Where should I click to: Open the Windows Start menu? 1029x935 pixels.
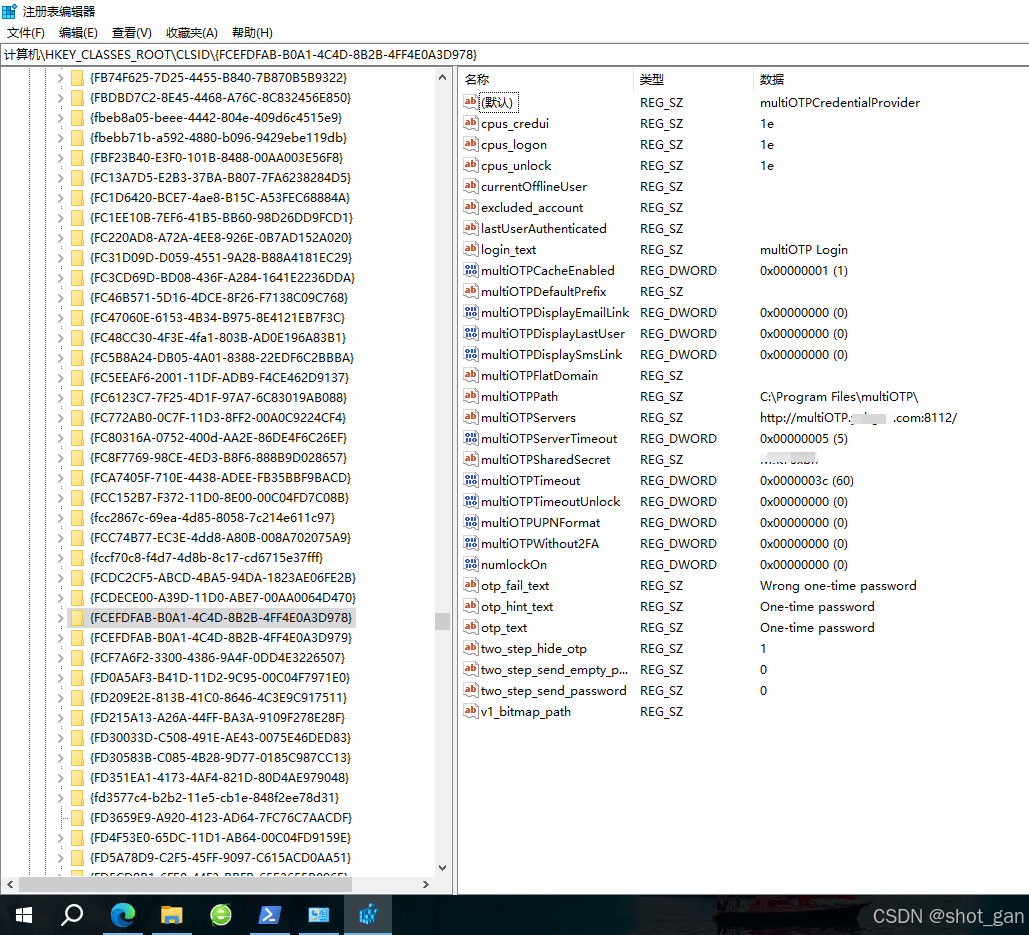point(24,915)
